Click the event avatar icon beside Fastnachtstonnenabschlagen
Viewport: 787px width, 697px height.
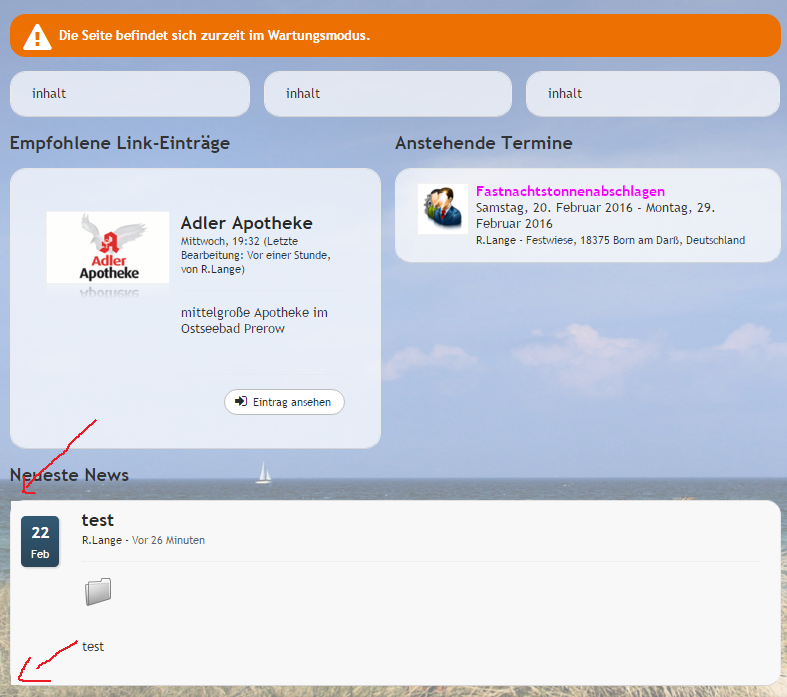[442, 209]
